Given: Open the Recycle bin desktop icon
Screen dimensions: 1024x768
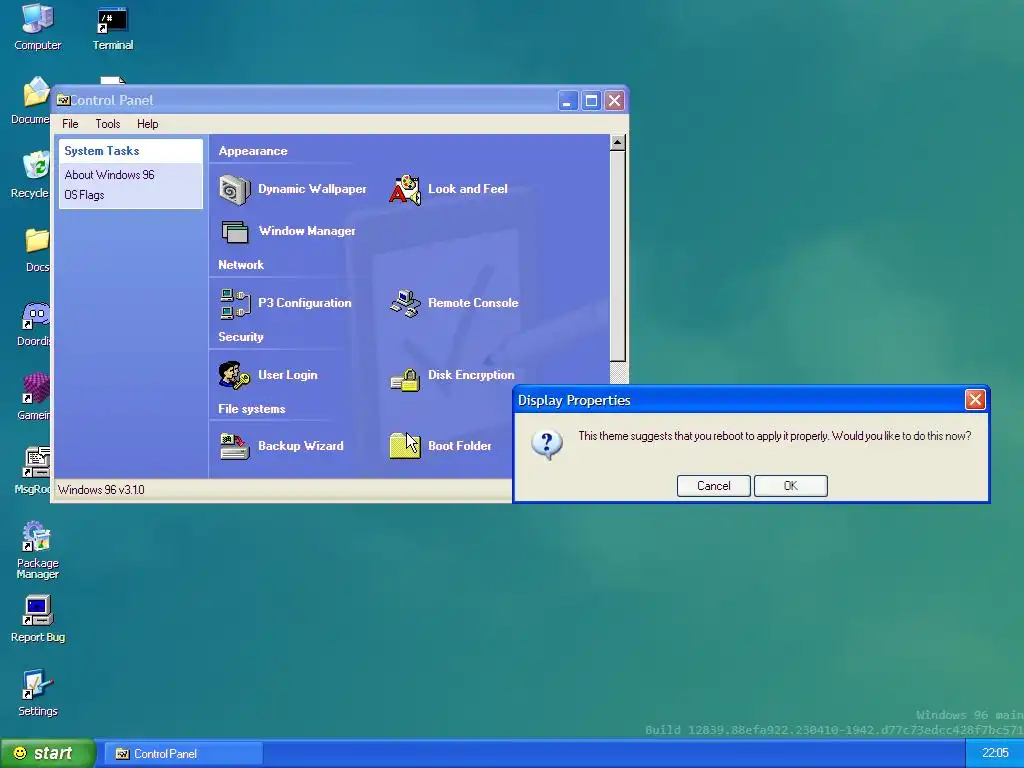Looking at the screenshot, I should pyautogui.click(x=36, y=165).
